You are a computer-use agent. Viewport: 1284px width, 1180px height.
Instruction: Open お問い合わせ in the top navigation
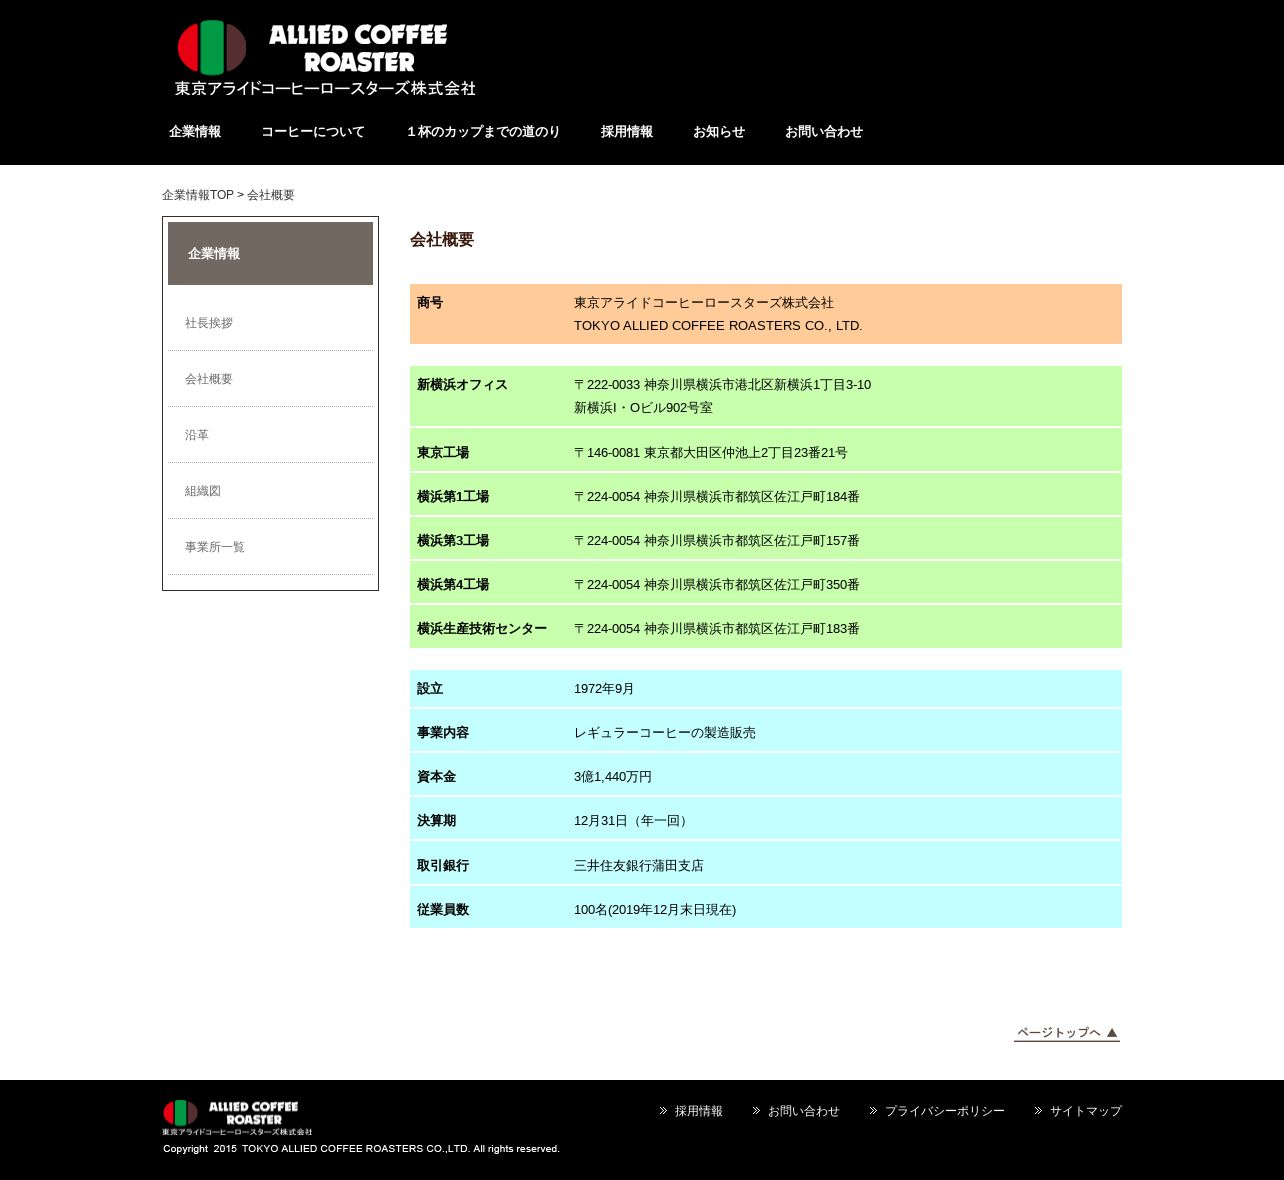(824, 132)
